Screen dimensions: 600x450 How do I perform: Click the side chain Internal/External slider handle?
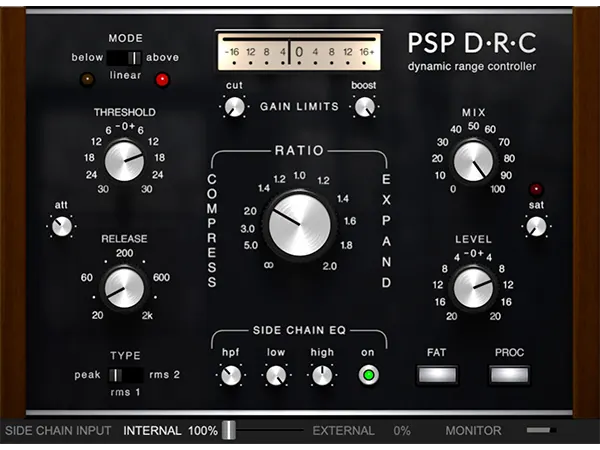click(228, 430)
